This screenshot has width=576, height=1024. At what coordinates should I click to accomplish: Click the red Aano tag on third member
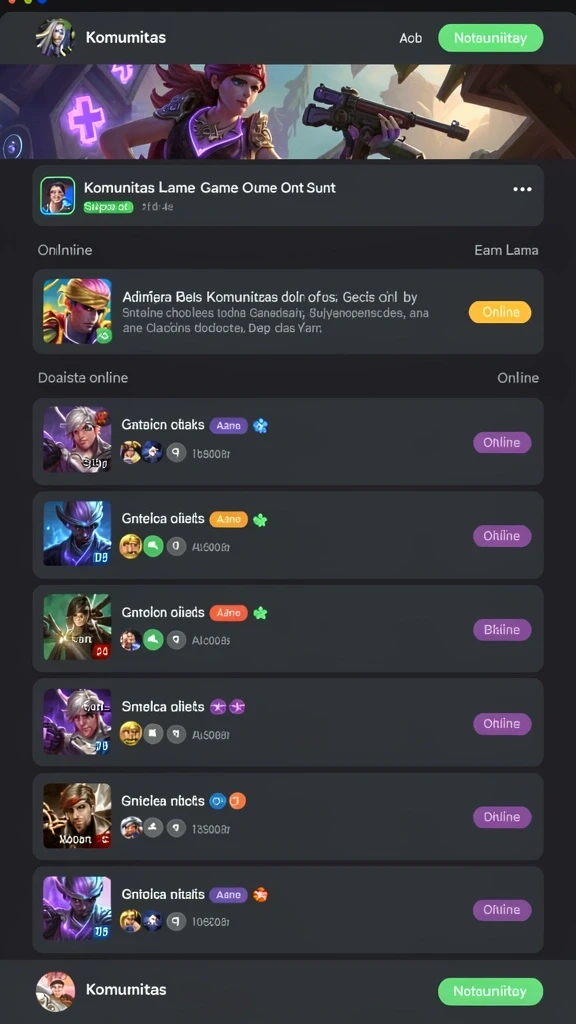[229, 613]
